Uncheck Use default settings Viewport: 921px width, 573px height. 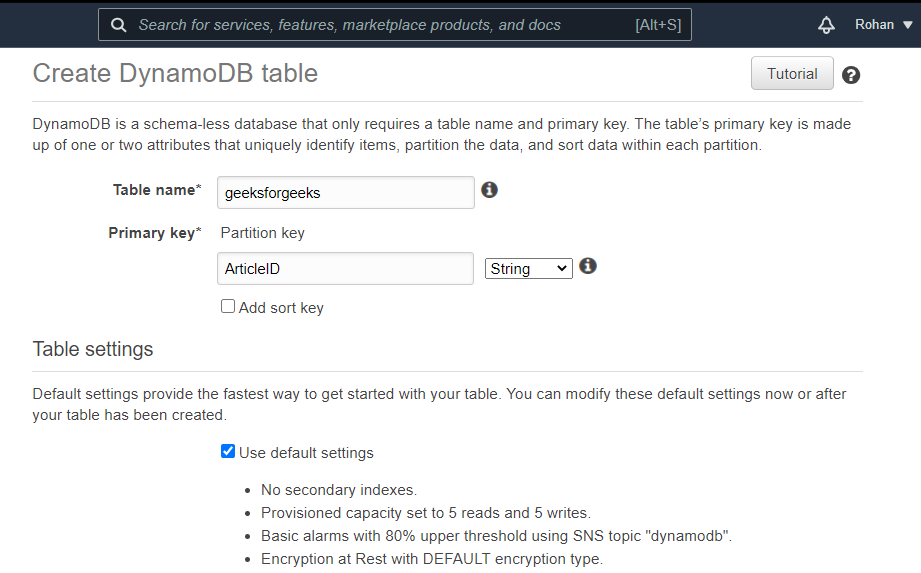pos(228,452)
